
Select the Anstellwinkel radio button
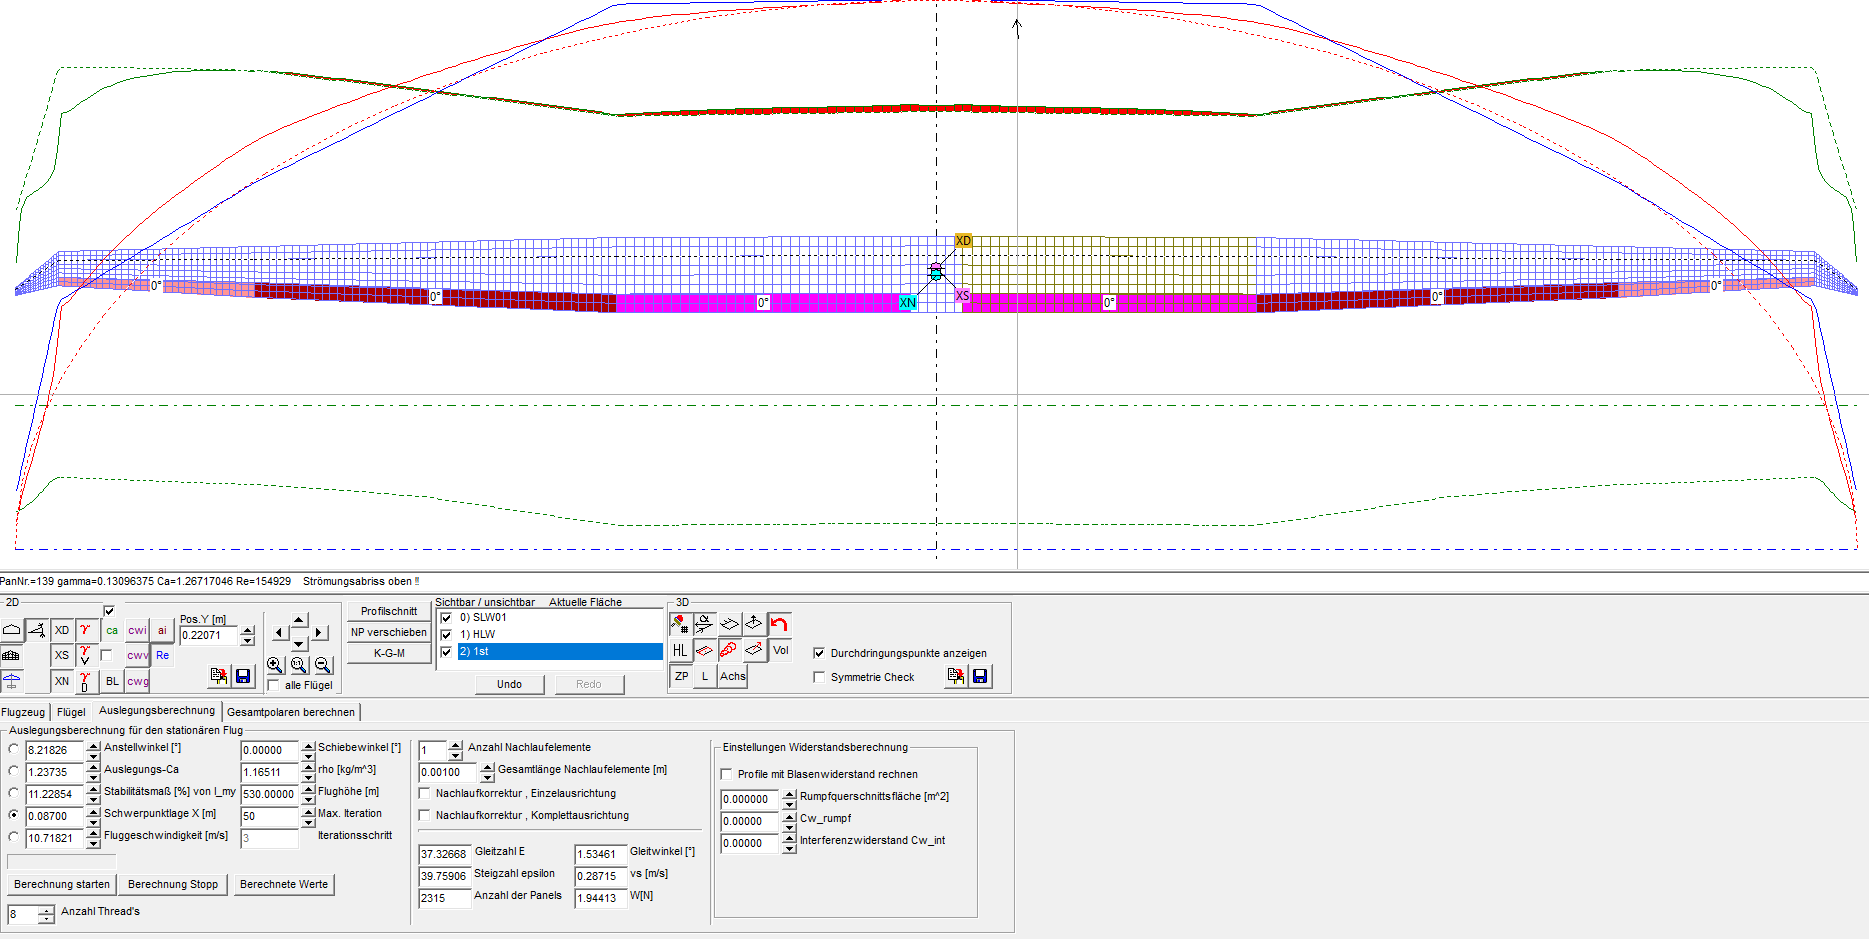[13, 749]
